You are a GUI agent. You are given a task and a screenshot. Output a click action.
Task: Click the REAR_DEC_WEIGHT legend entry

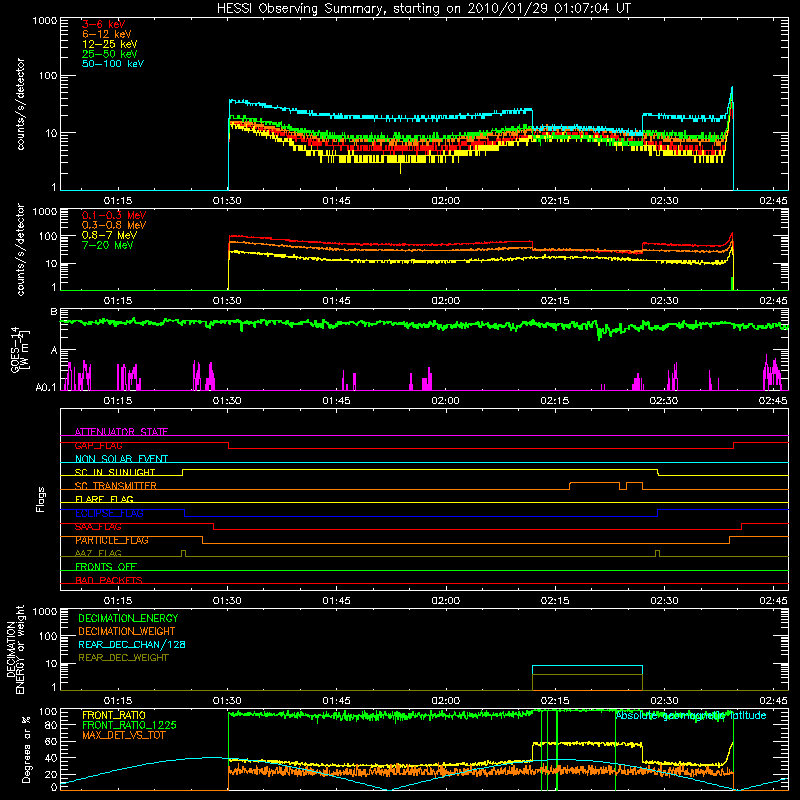coord(123,658)
